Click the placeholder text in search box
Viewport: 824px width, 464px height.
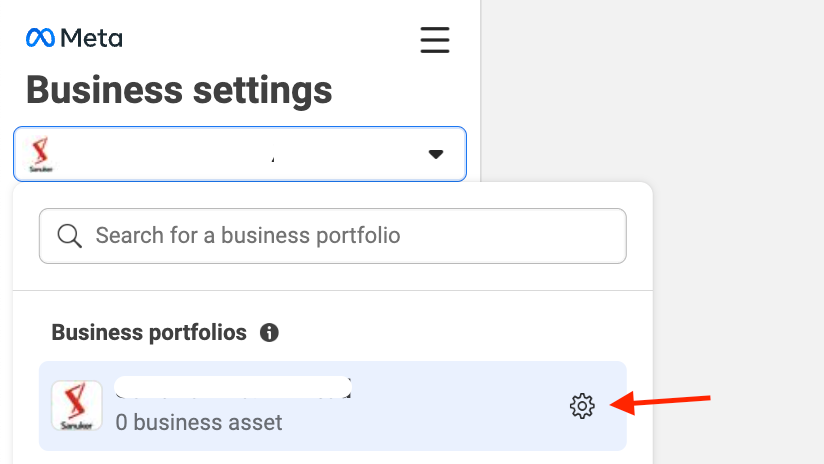click(x=248, y=235)
